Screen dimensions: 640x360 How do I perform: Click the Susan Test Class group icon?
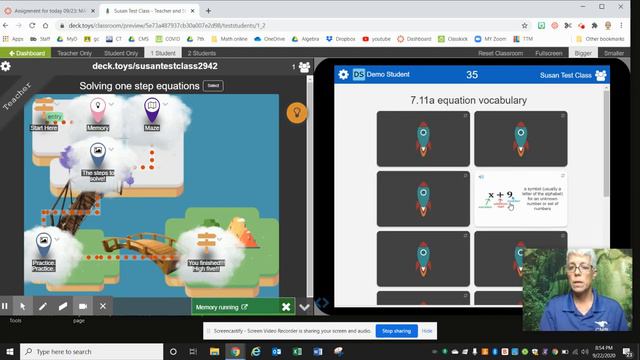click(x=601, y=75)
